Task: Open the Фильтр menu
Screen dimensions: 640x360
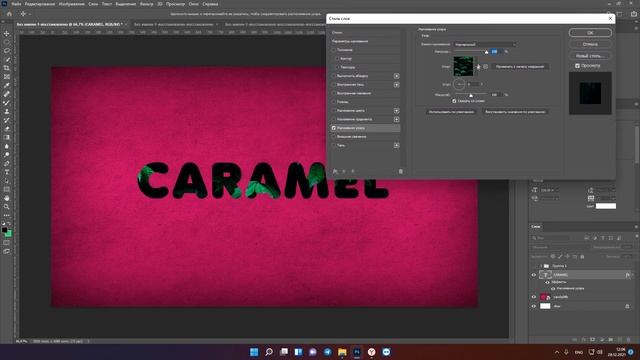Action: tap(147, 4)
